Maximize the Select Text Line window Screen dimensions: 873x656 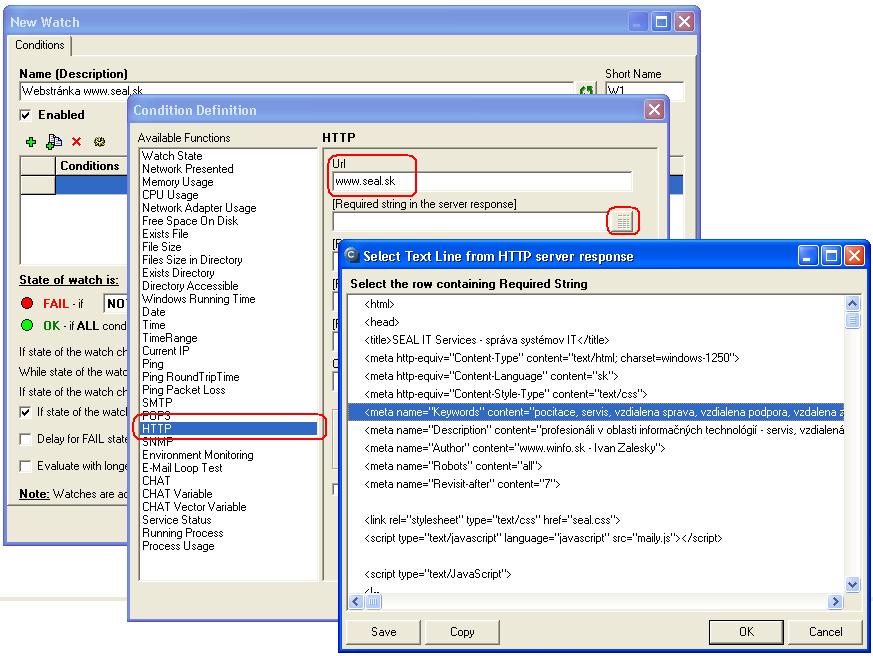pos(831,256)
